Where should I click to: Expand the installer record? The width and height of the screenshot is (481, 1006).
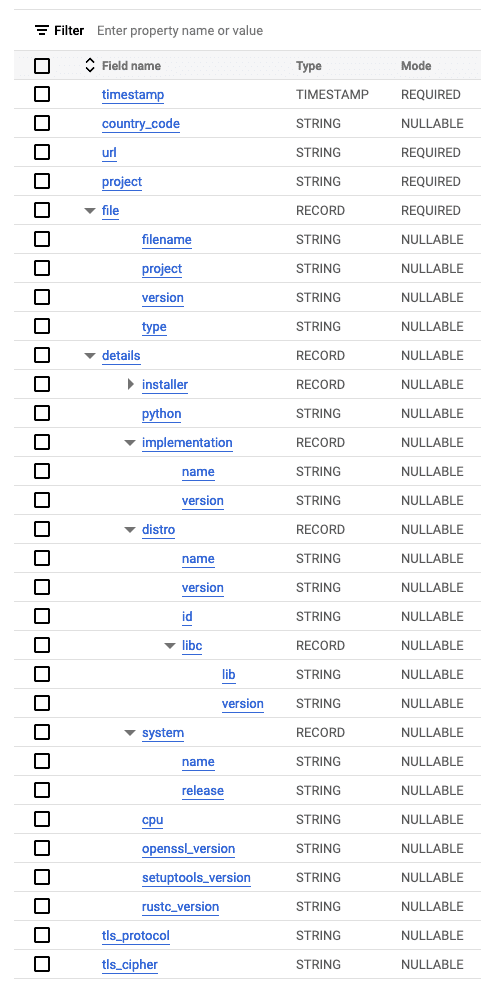pos(131,385)
